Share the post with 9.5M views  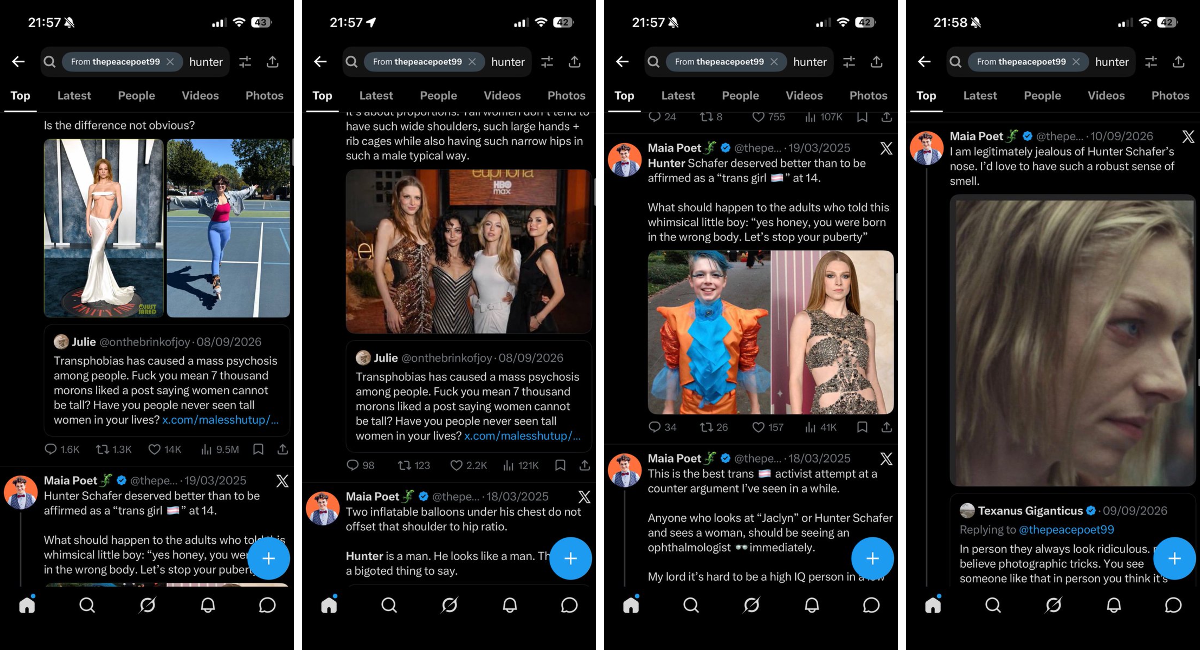pyautogui.click(x=283, y=450)
